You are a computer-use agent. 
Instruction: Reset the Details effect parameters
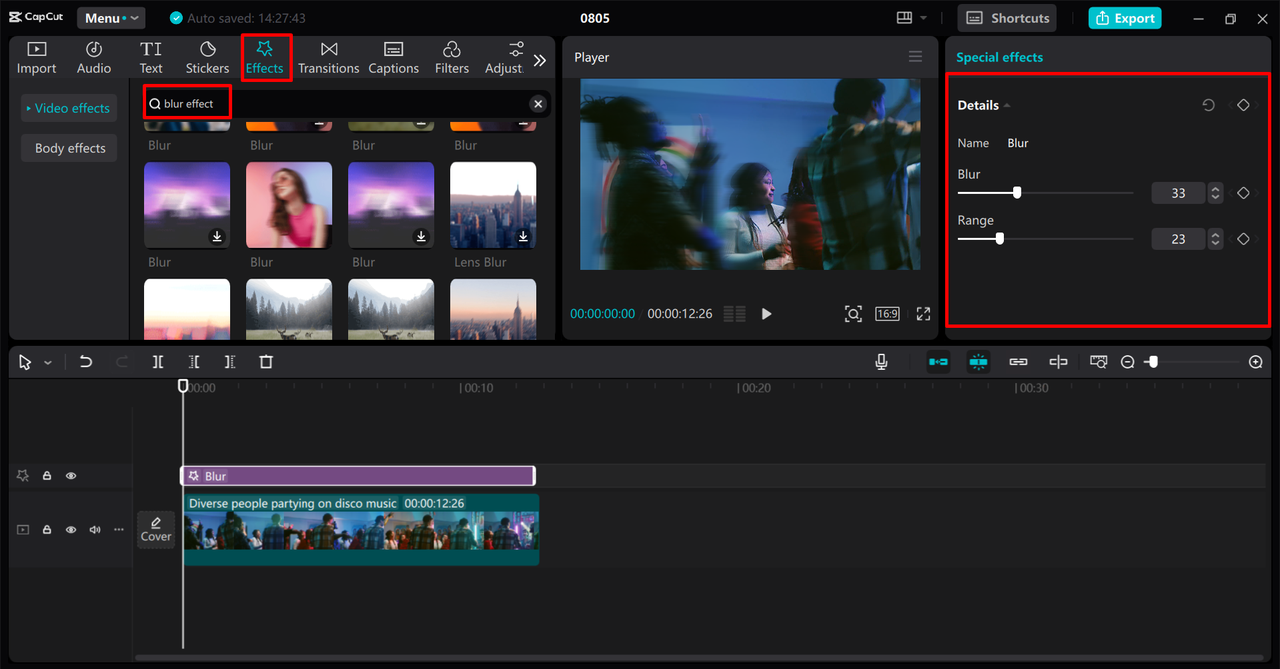pyautogui.click(x=1208, y=105)
